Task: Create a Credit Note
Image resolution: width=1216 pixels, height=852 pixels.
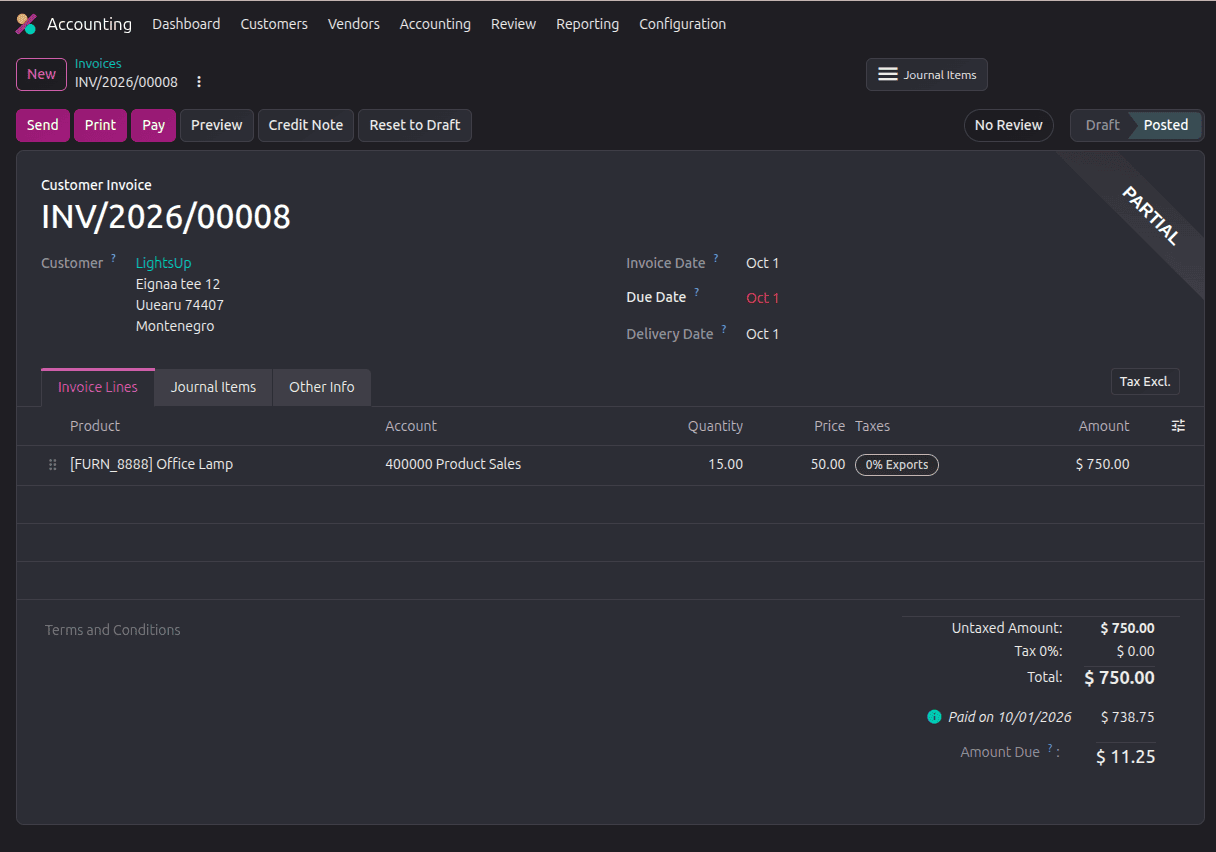Action: [x=306, y=125]
